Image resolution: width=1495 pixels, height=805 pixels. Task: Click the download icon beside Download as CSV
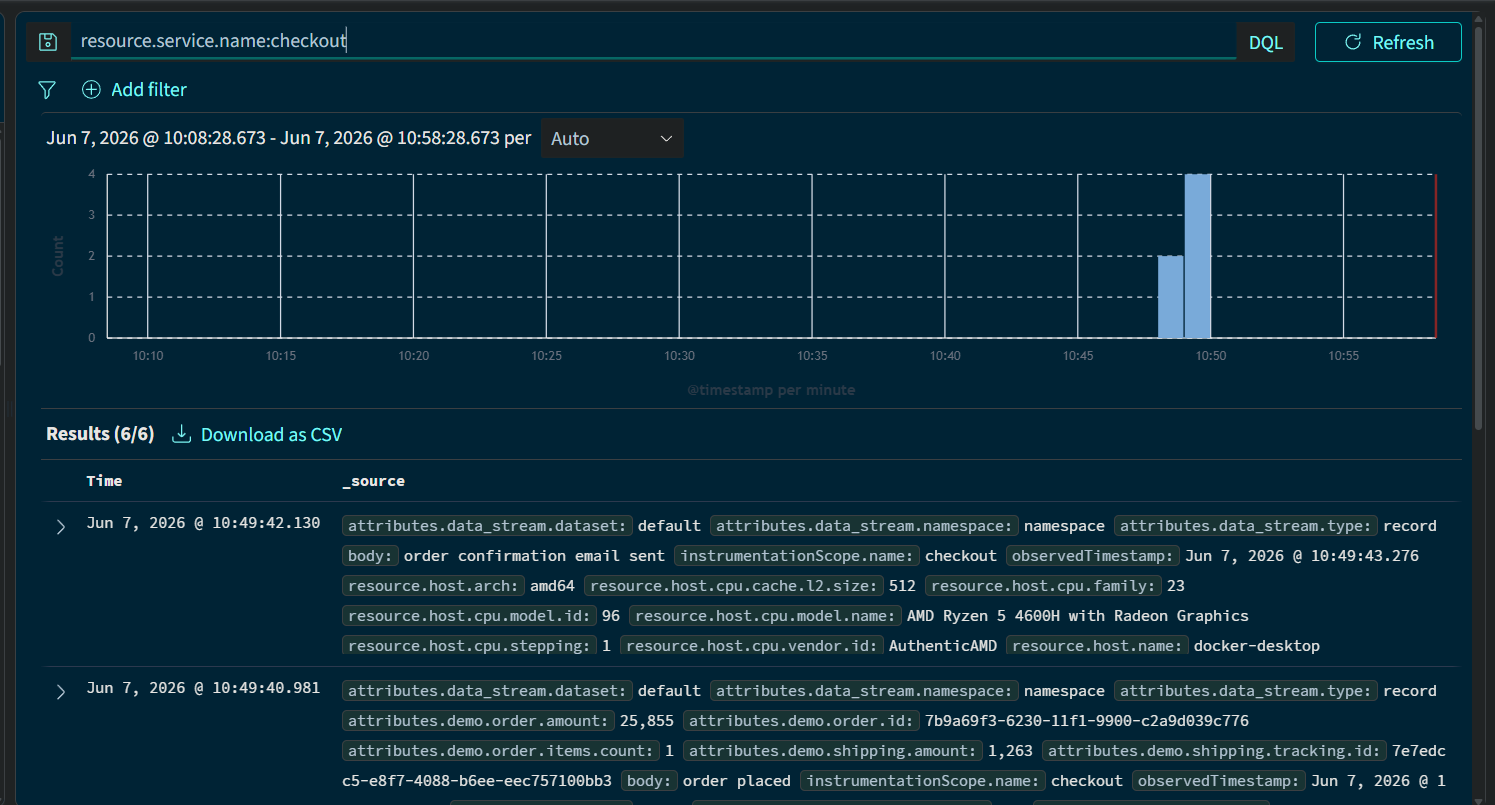[x=181, y=434]
